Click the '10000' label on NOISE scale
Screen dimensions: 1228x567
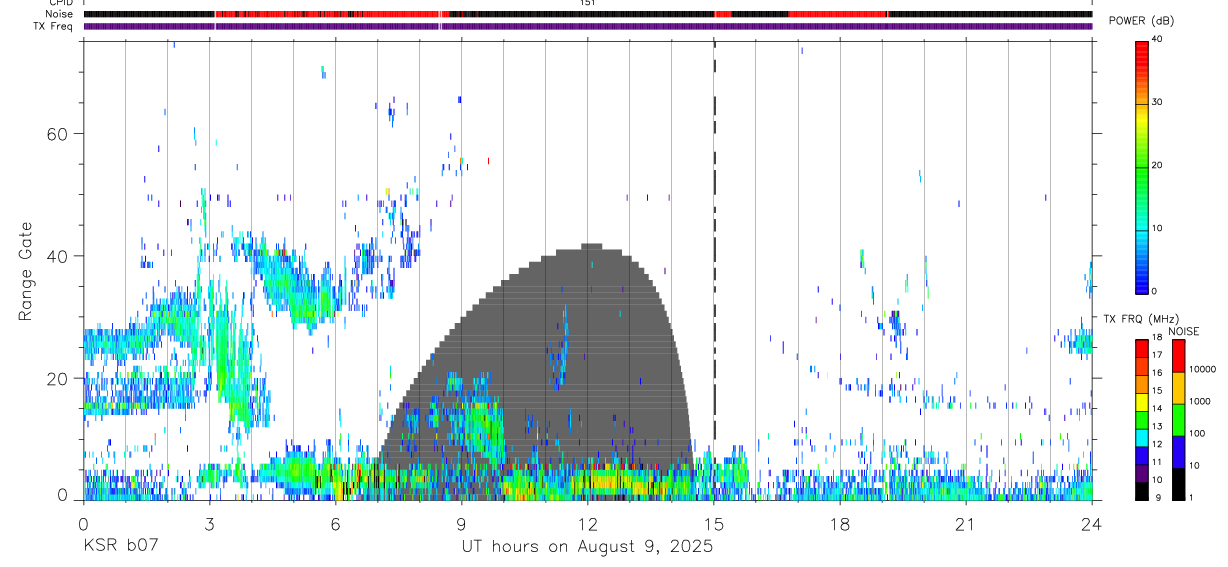tap(1203, 370)
